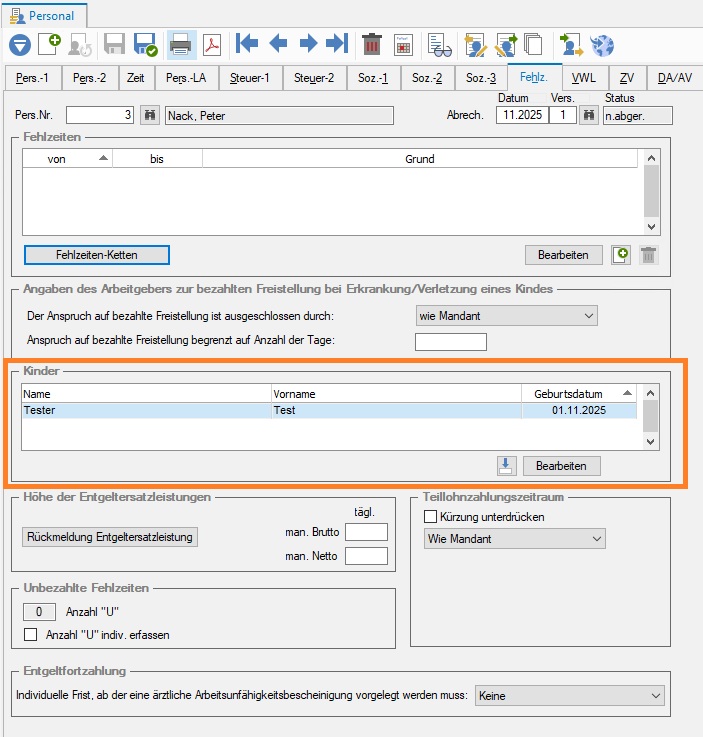The height and width of the screenshot is (737, 703).
Task: Open the DA/AV tab
Action: 675,78
